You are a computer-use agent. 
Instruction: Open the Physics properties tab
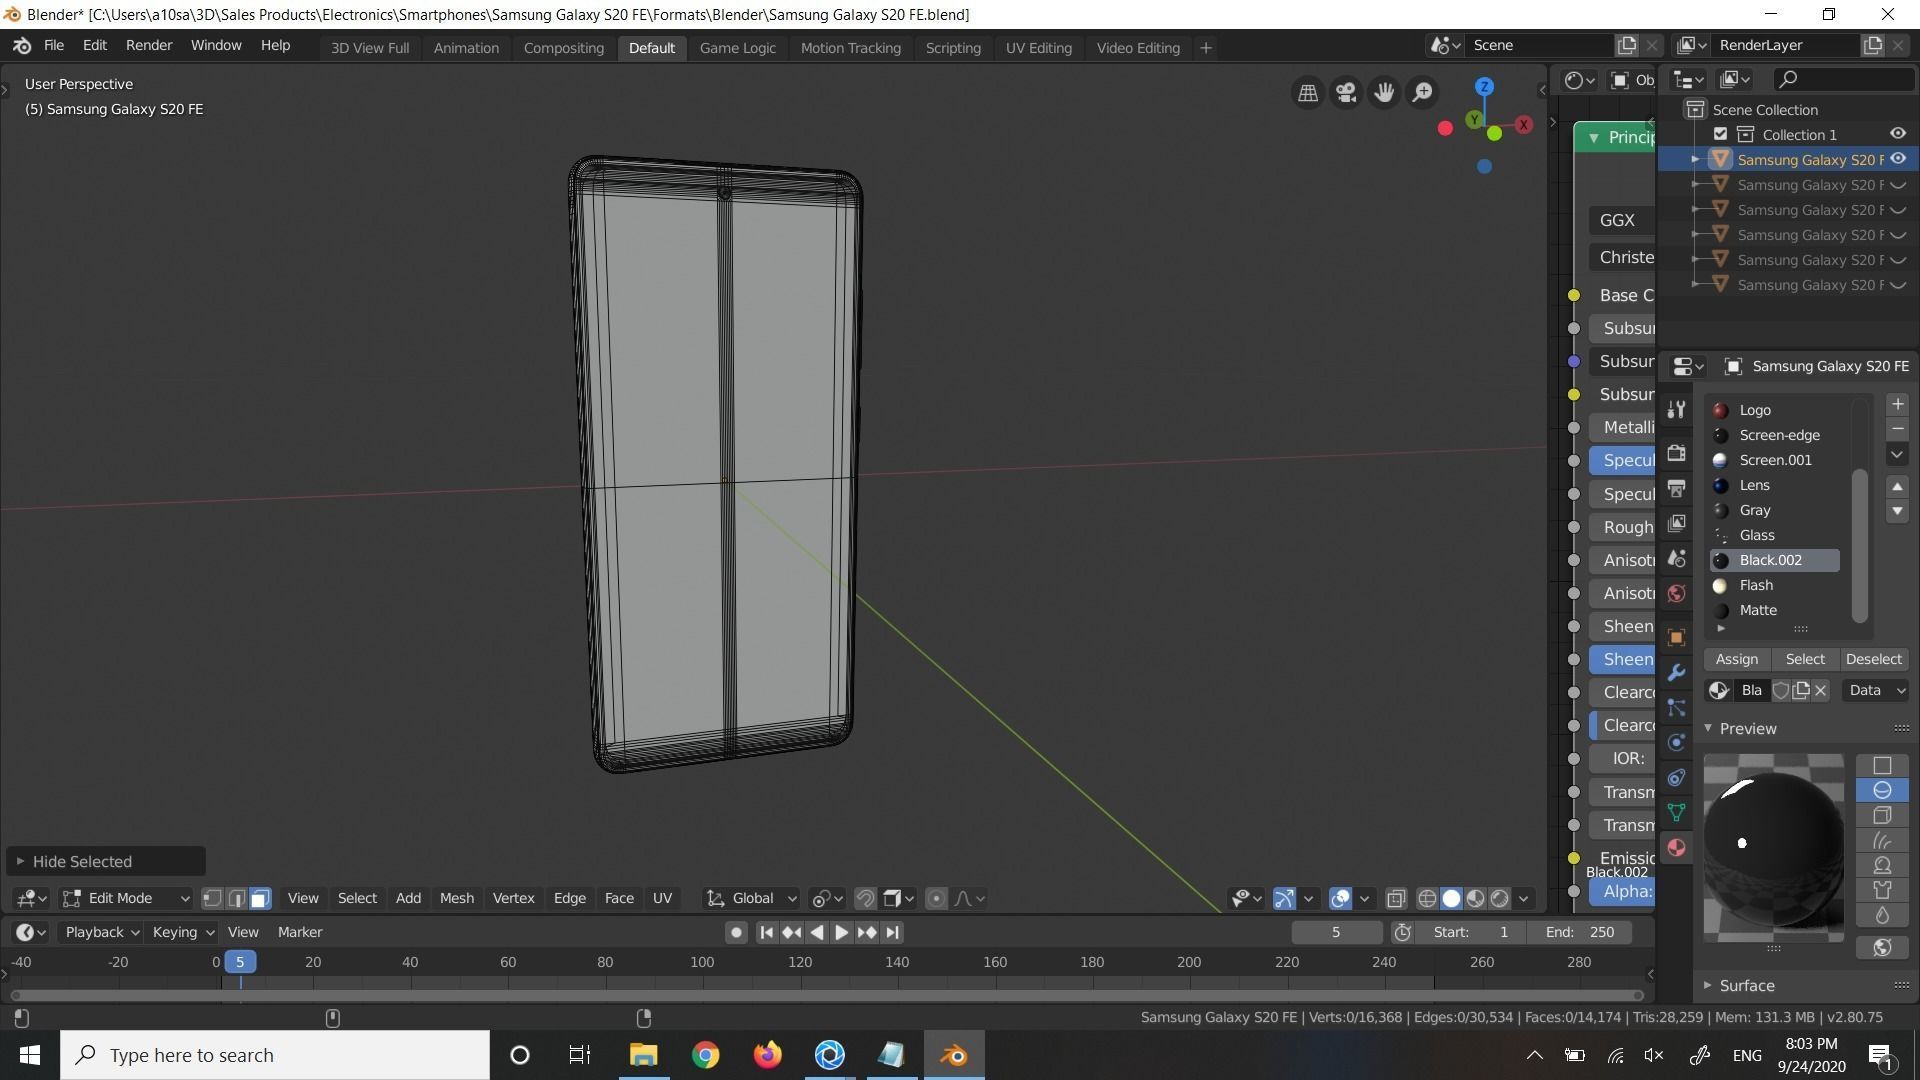click(1677, 742)
